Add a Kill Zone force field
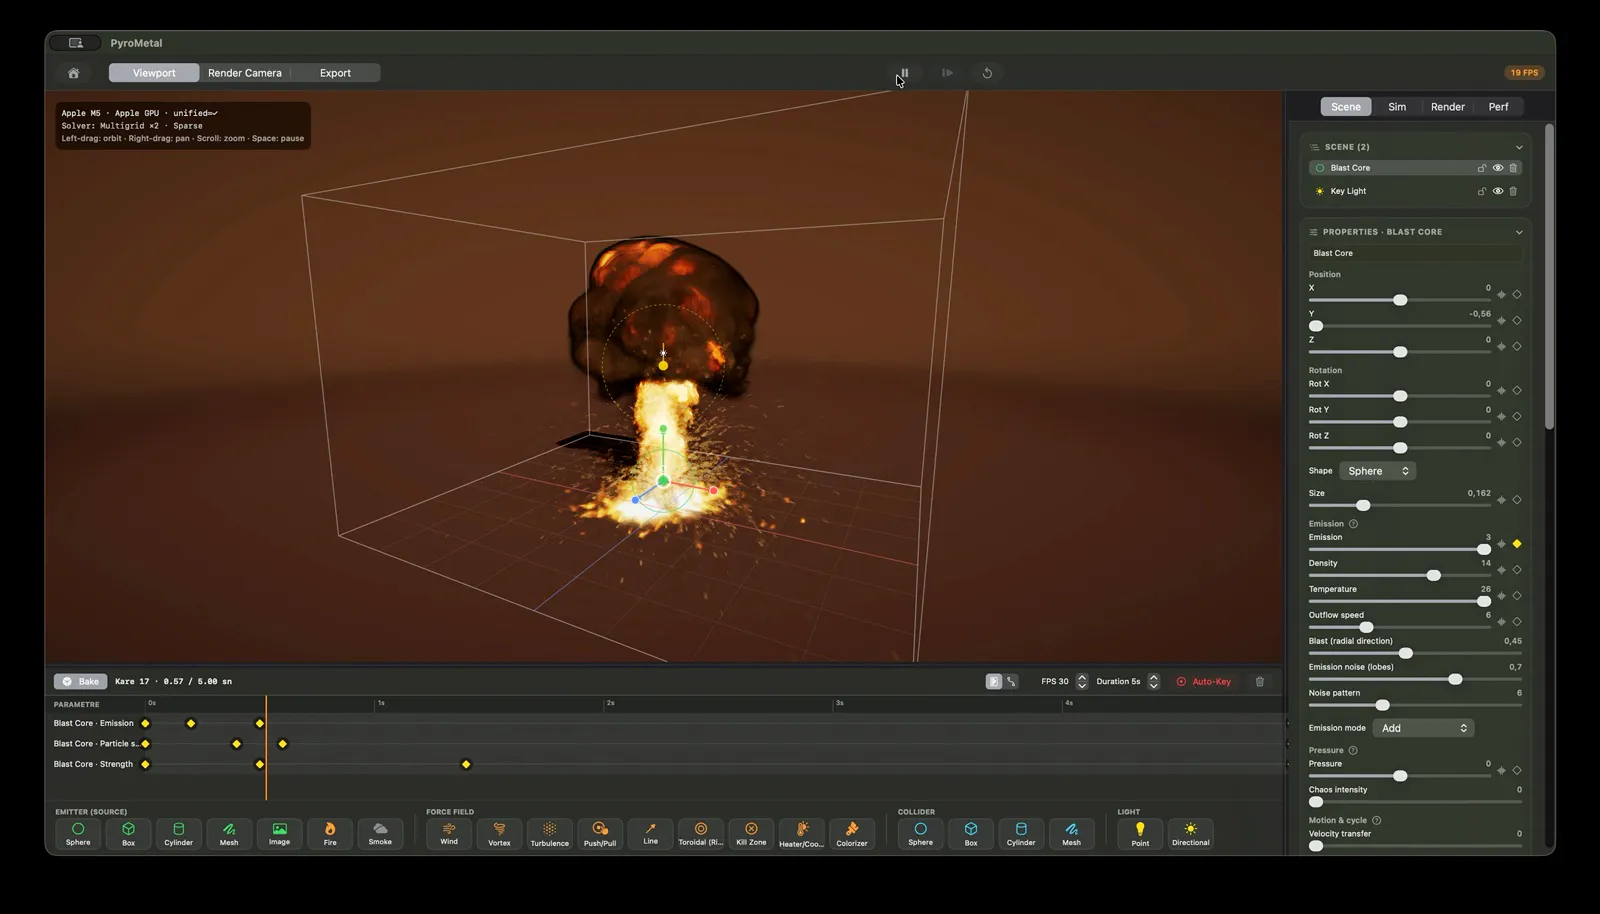Screen dimensions: 1600x914 click(751, 833)
